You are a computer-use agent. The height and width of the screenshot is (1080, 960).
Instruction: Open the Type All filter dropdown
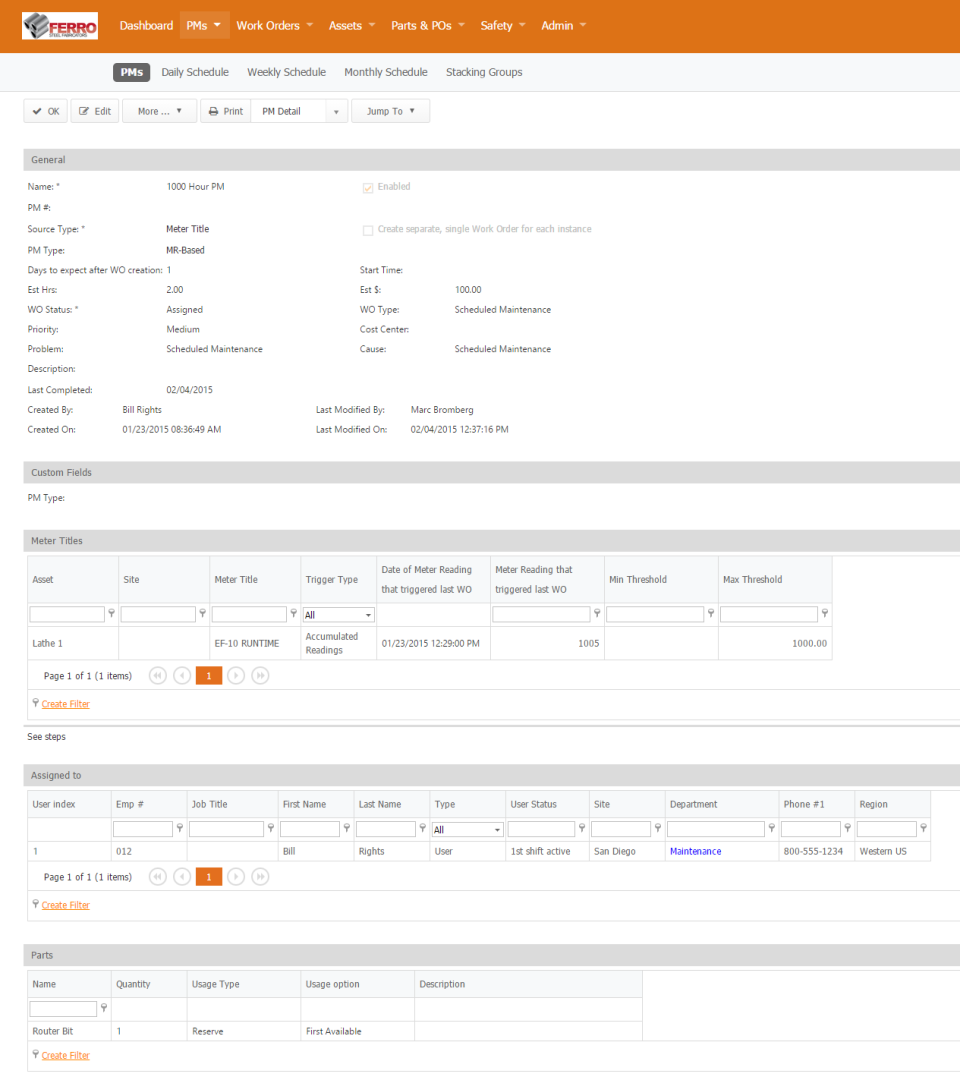(x=468, y=829)
